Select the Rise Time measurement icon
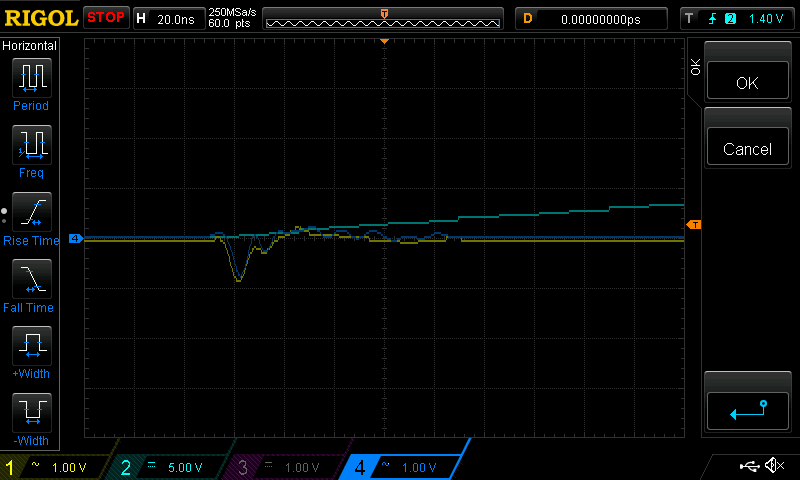This screenshot has height=480, width=800. click(32, 212)
